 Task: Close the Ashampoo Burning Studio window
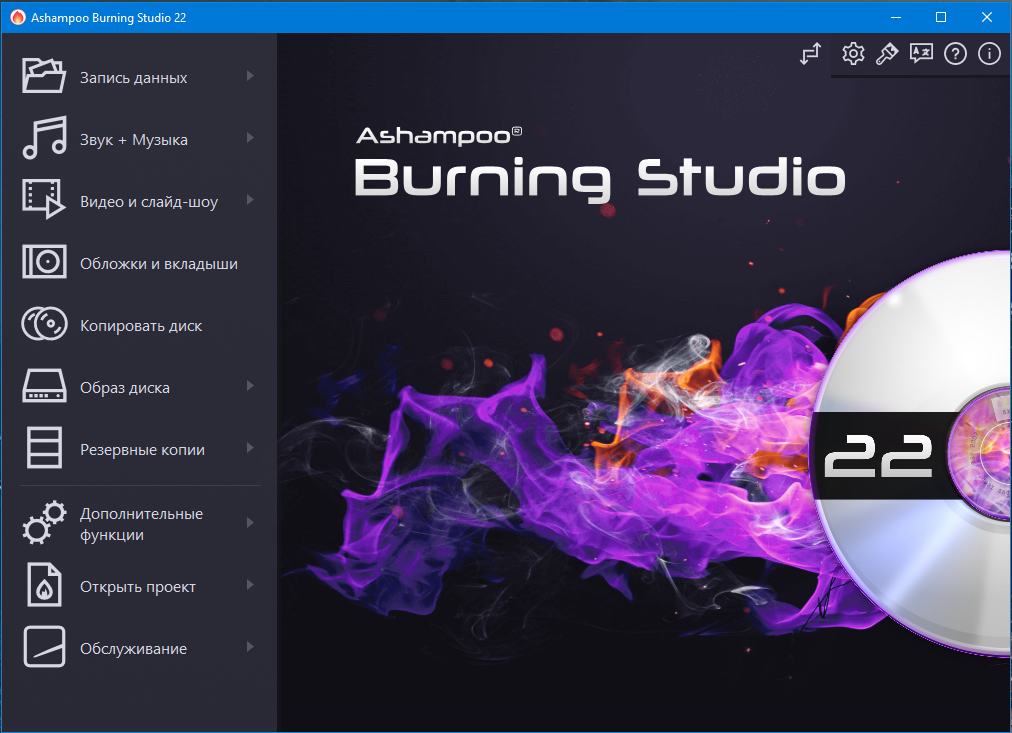click(987, 17)
